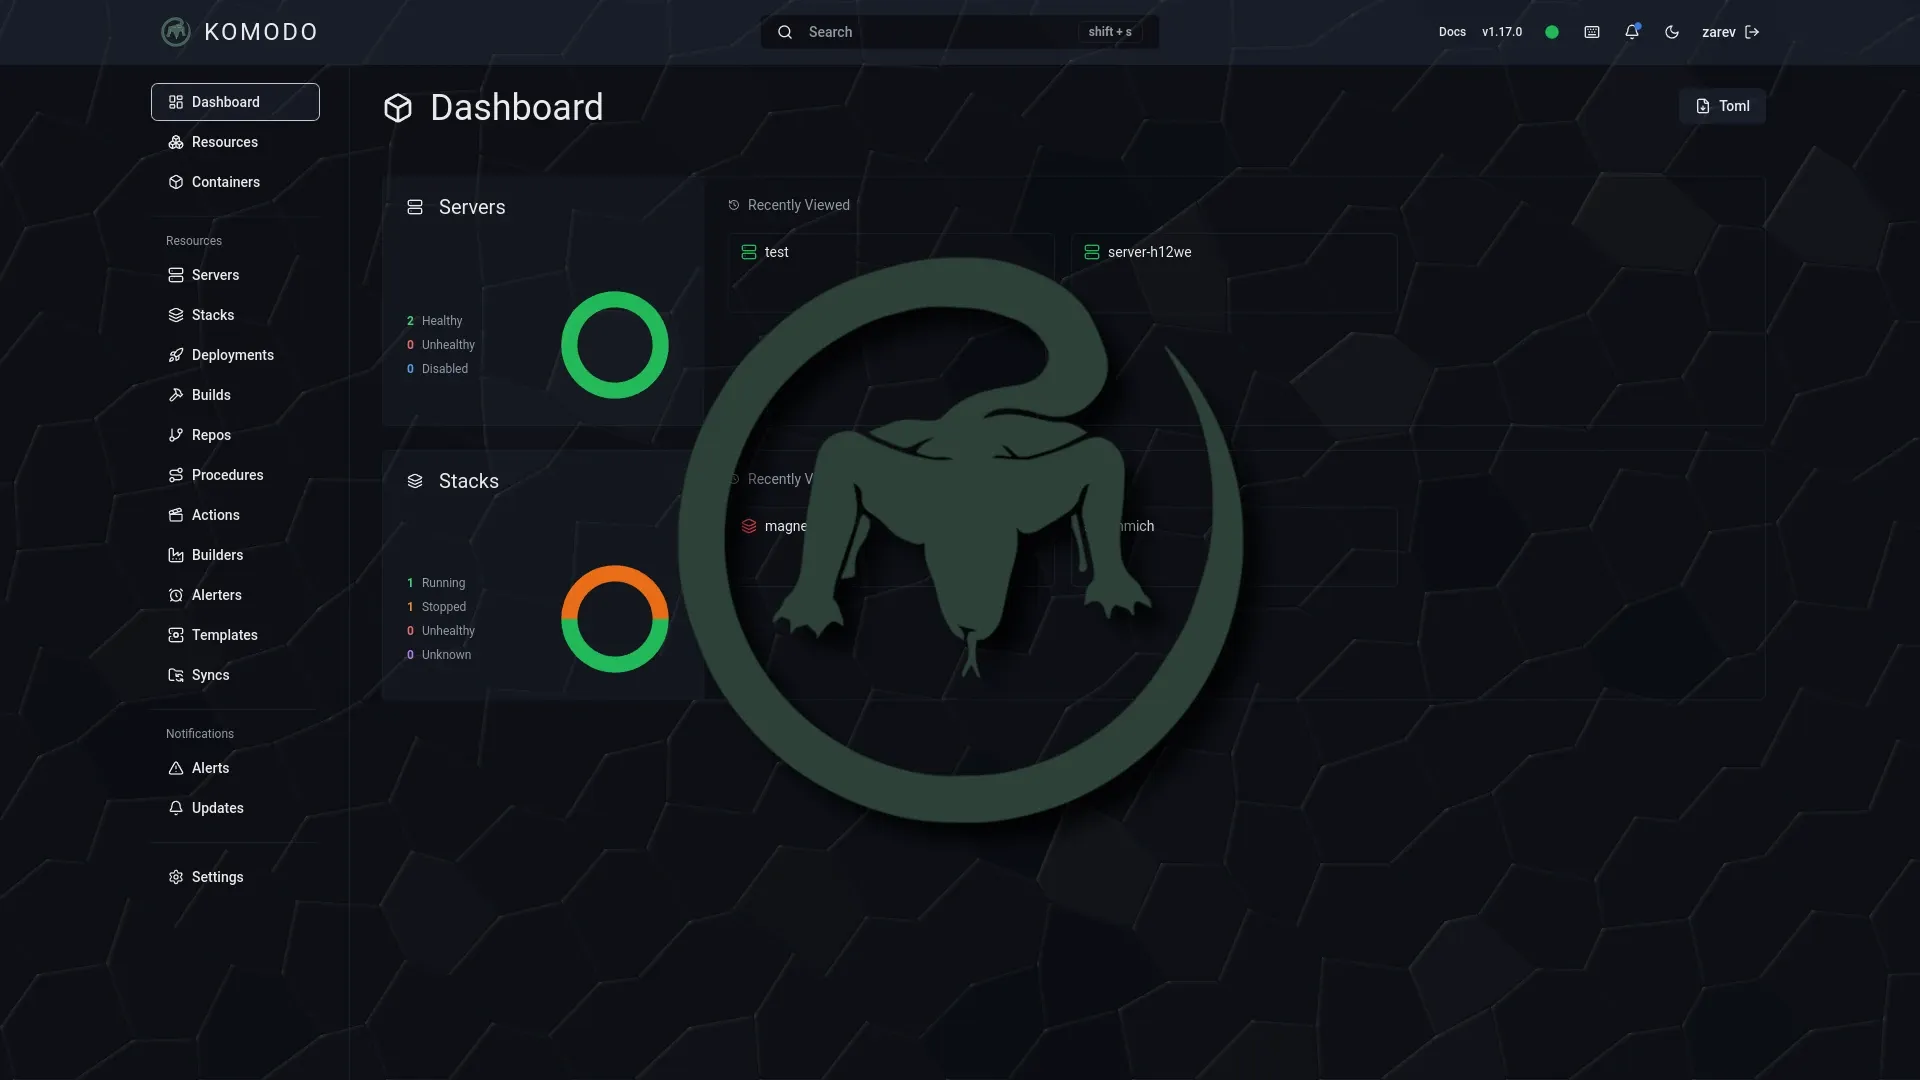Open the Docs link in the top bar

pyautogui.click(x=1452, y=32)
